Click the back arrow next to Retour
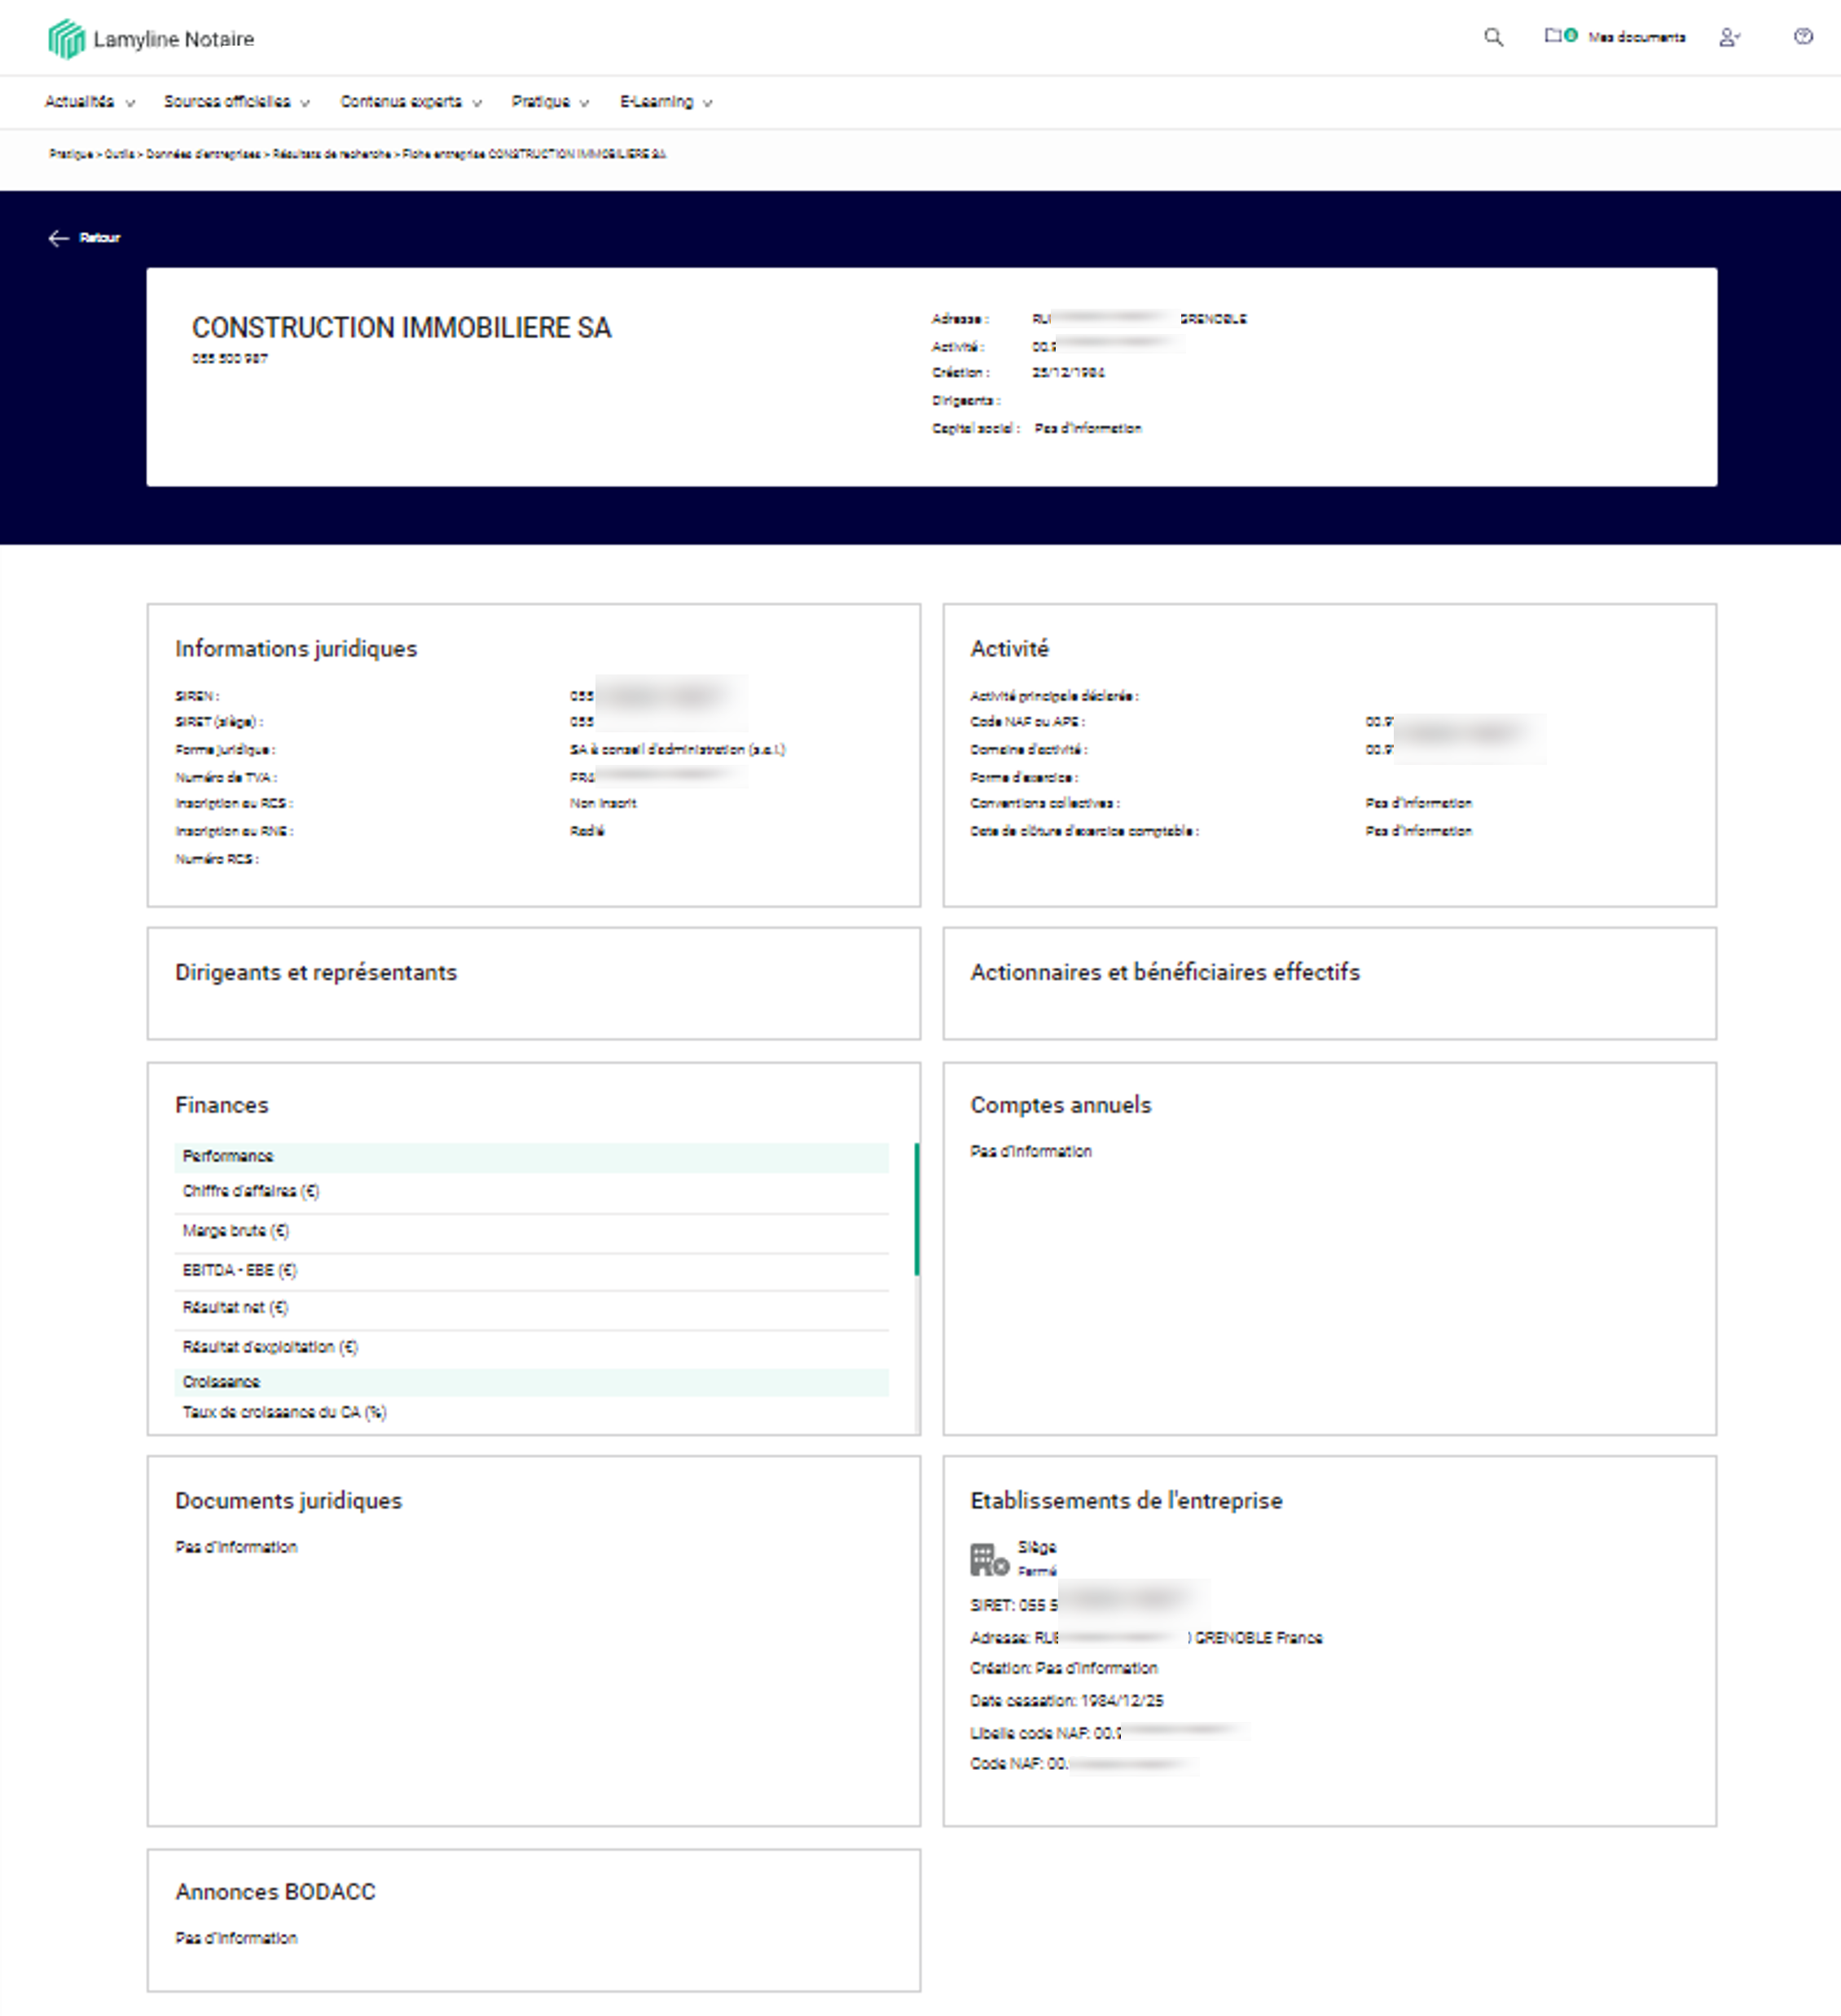Viewport: 1841px width, 2016px height. (58, 238)
